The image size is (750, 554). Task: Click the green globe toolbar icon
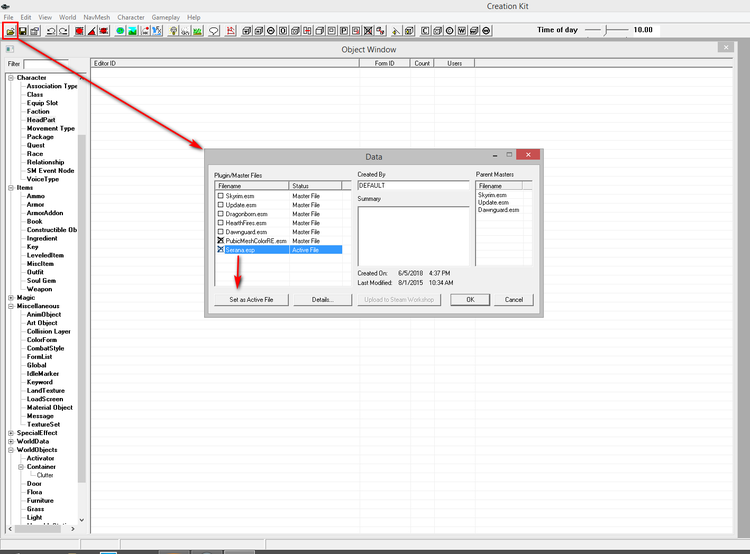pyautogui.click(x=120, y=31)
